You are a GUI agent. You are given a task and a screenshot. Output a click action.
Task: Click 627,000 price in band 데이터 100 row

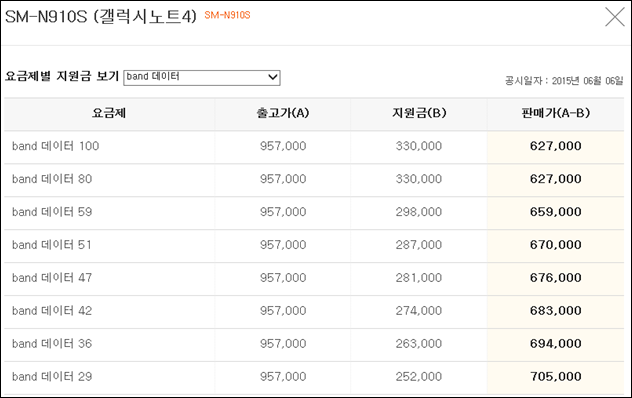pos(556,146)
